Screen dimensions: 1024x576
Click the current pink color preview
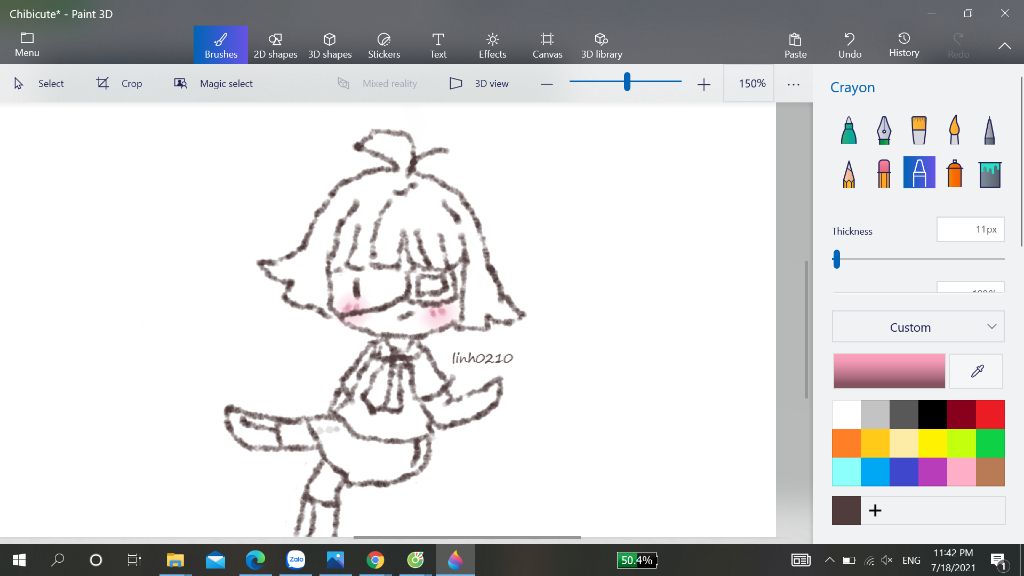point(889,371)
